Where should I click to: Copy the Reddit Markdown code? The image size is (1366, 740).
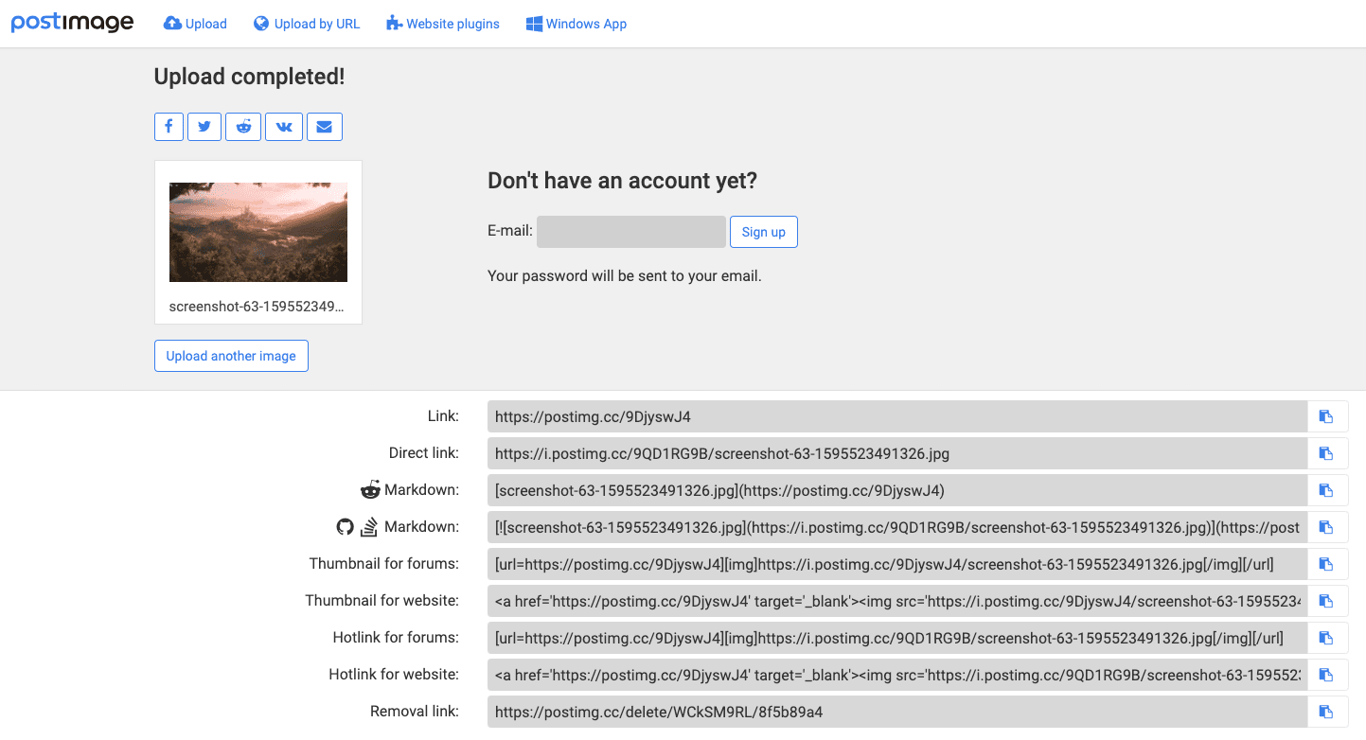pos(1327,491)
